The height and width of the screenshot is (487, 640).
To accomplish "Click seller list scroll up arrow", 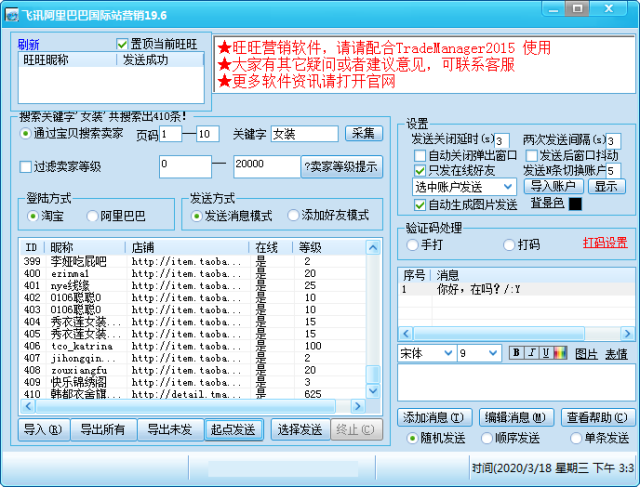I will point(373,247).
